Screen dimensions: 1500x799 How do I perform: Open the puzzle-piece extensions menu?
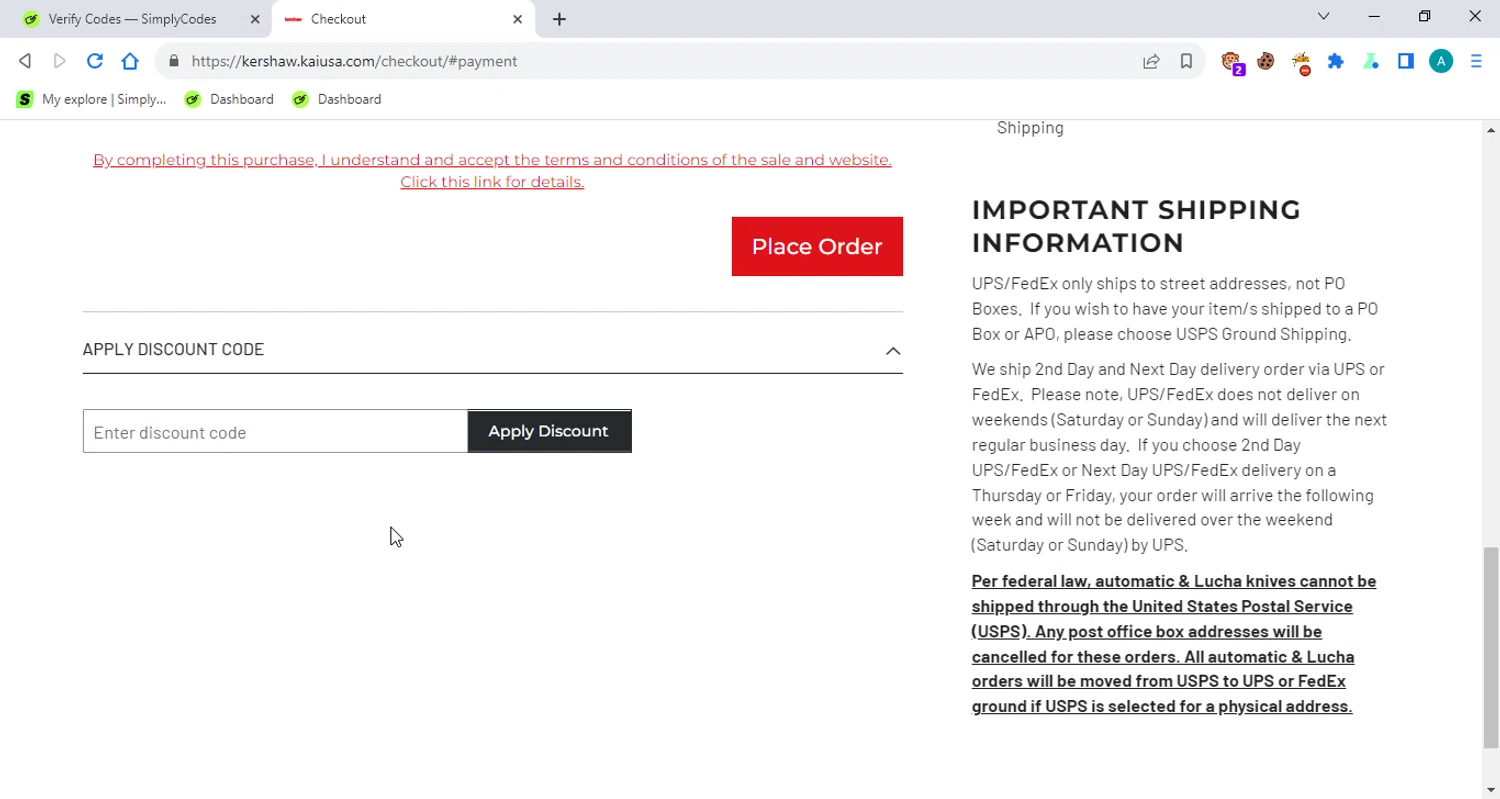[x=1336, y=61]
